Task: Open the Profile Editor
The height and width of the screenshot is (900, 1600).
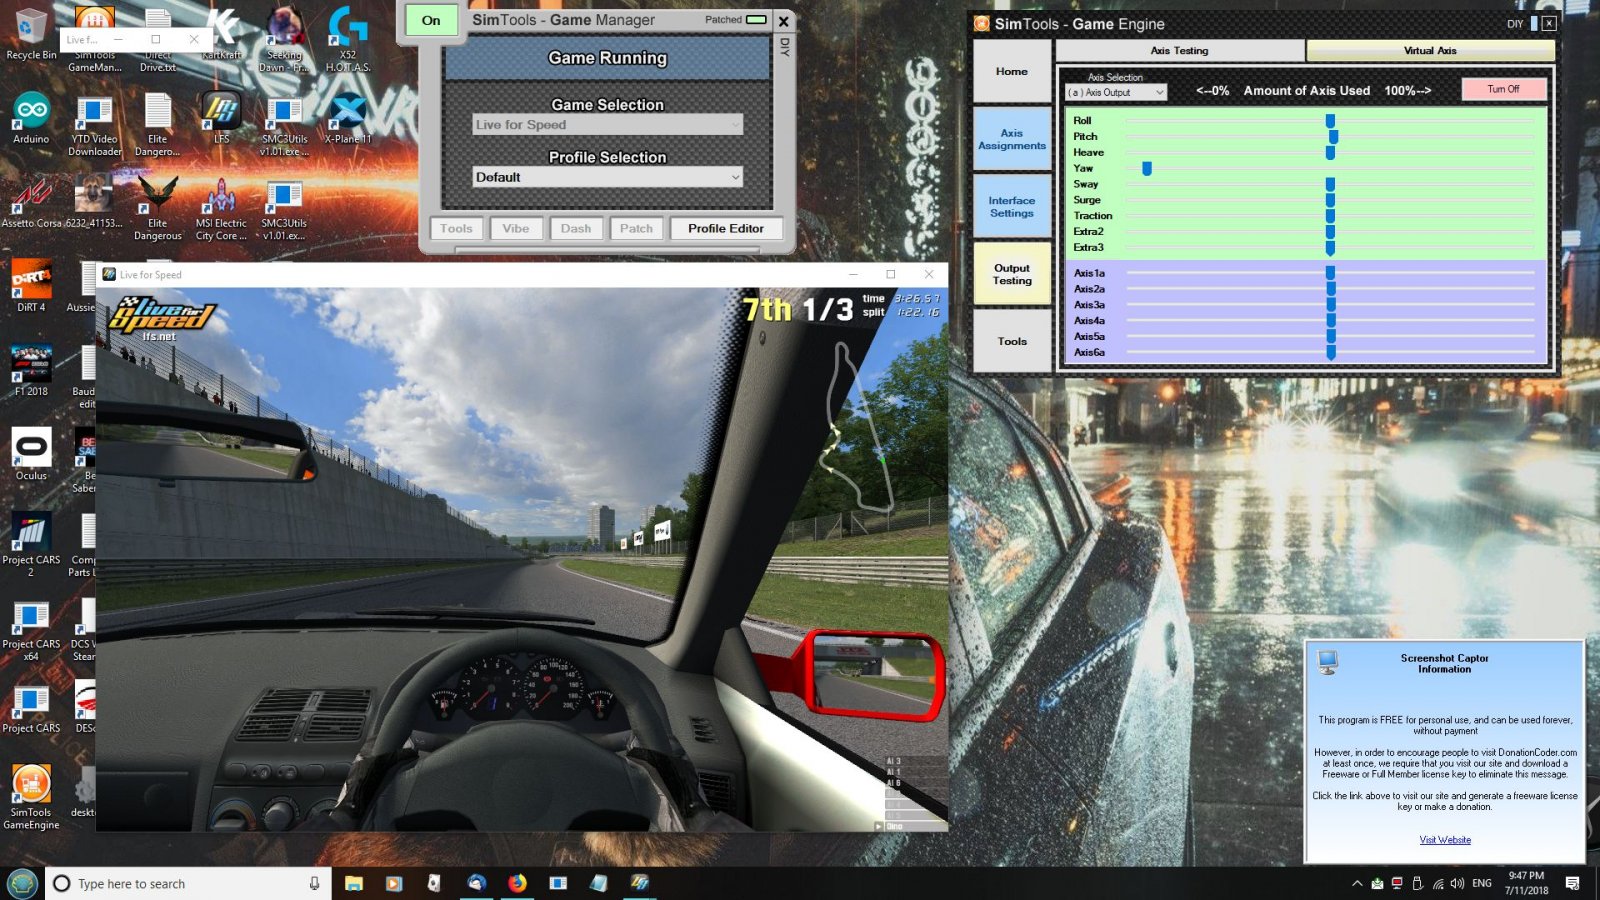Action: point(726,228)
